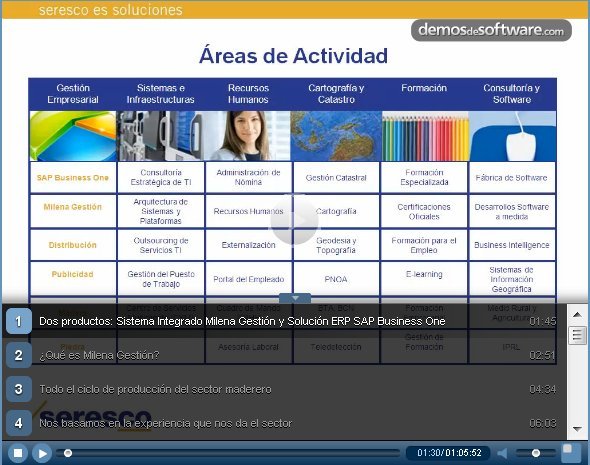This screenshot has width=590, height=465.
Task: Collapse the chapter list with arrow tab
Action: 295,298
